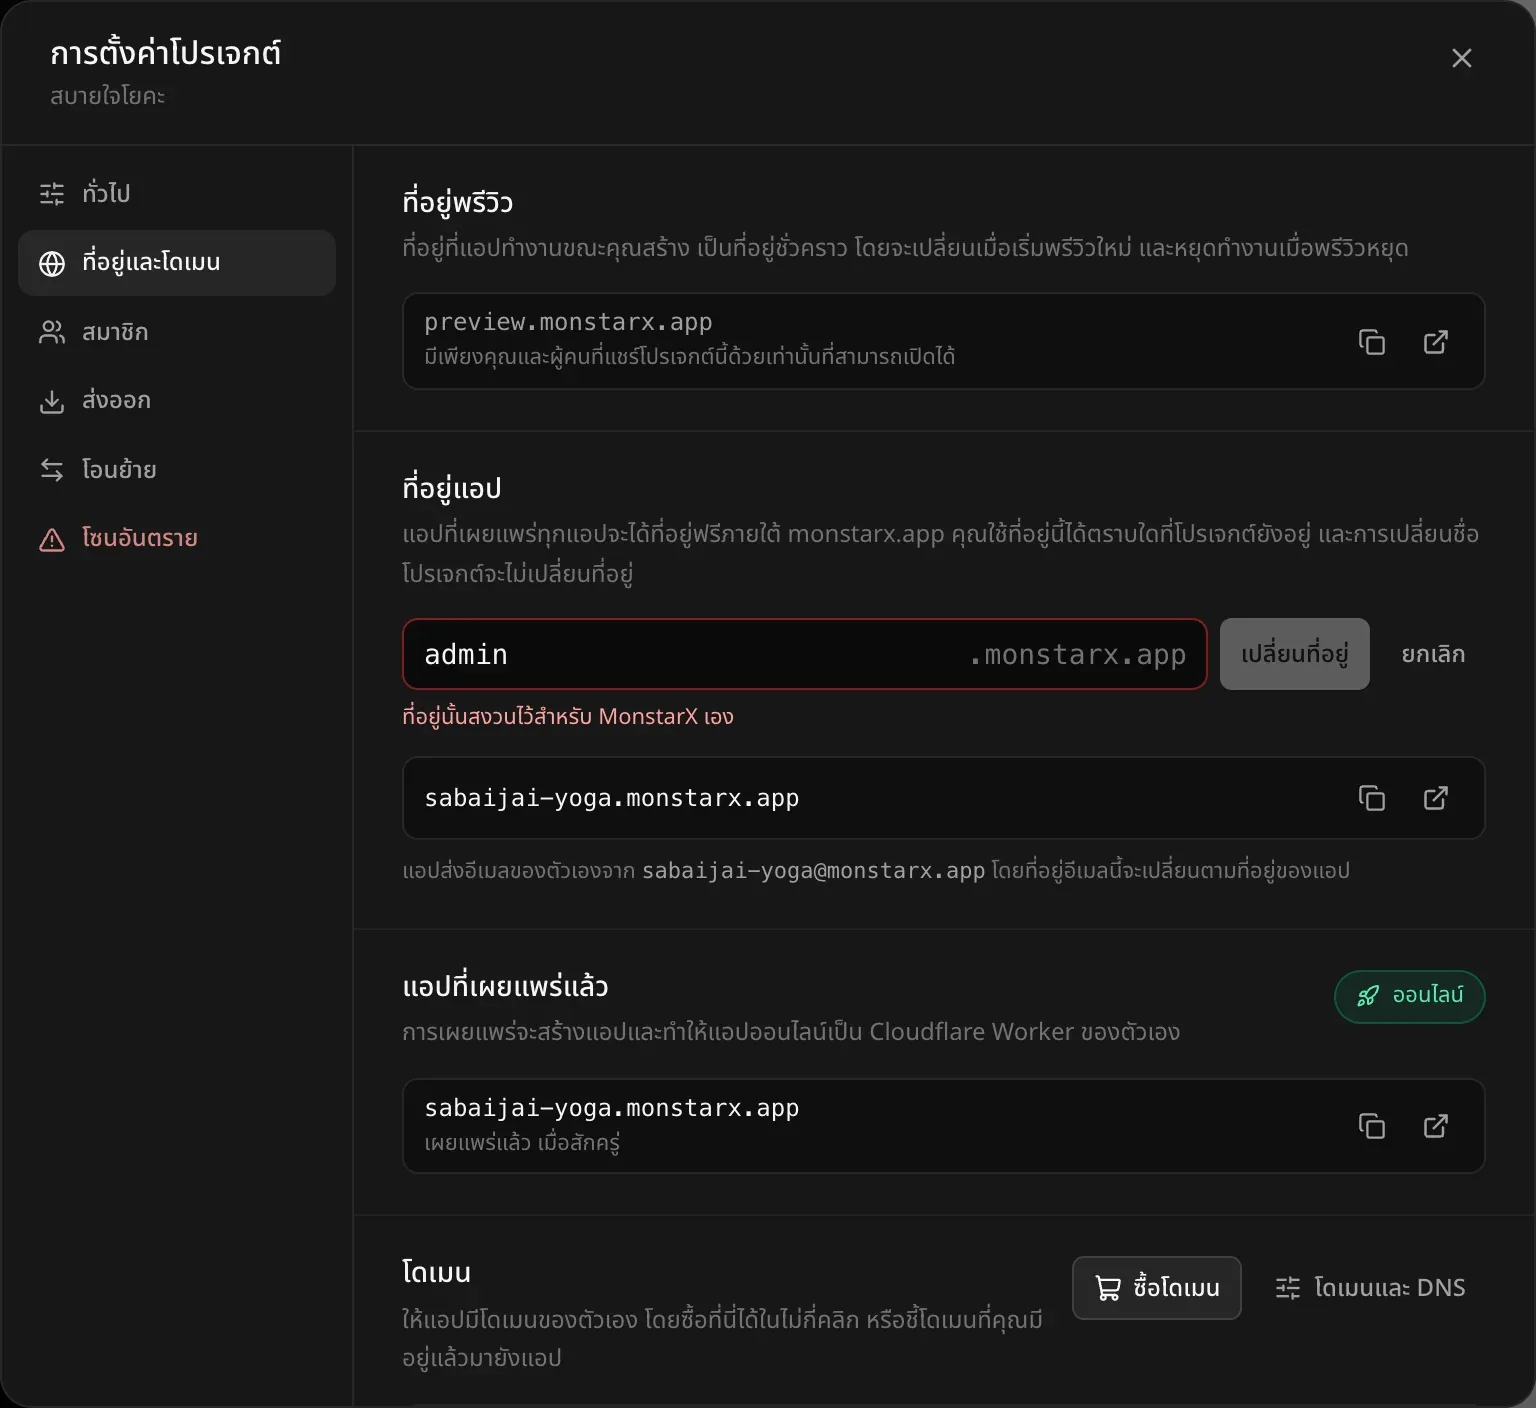Copy the published app URL
This screenshot has width=1536, height=1408.
1372,1126
